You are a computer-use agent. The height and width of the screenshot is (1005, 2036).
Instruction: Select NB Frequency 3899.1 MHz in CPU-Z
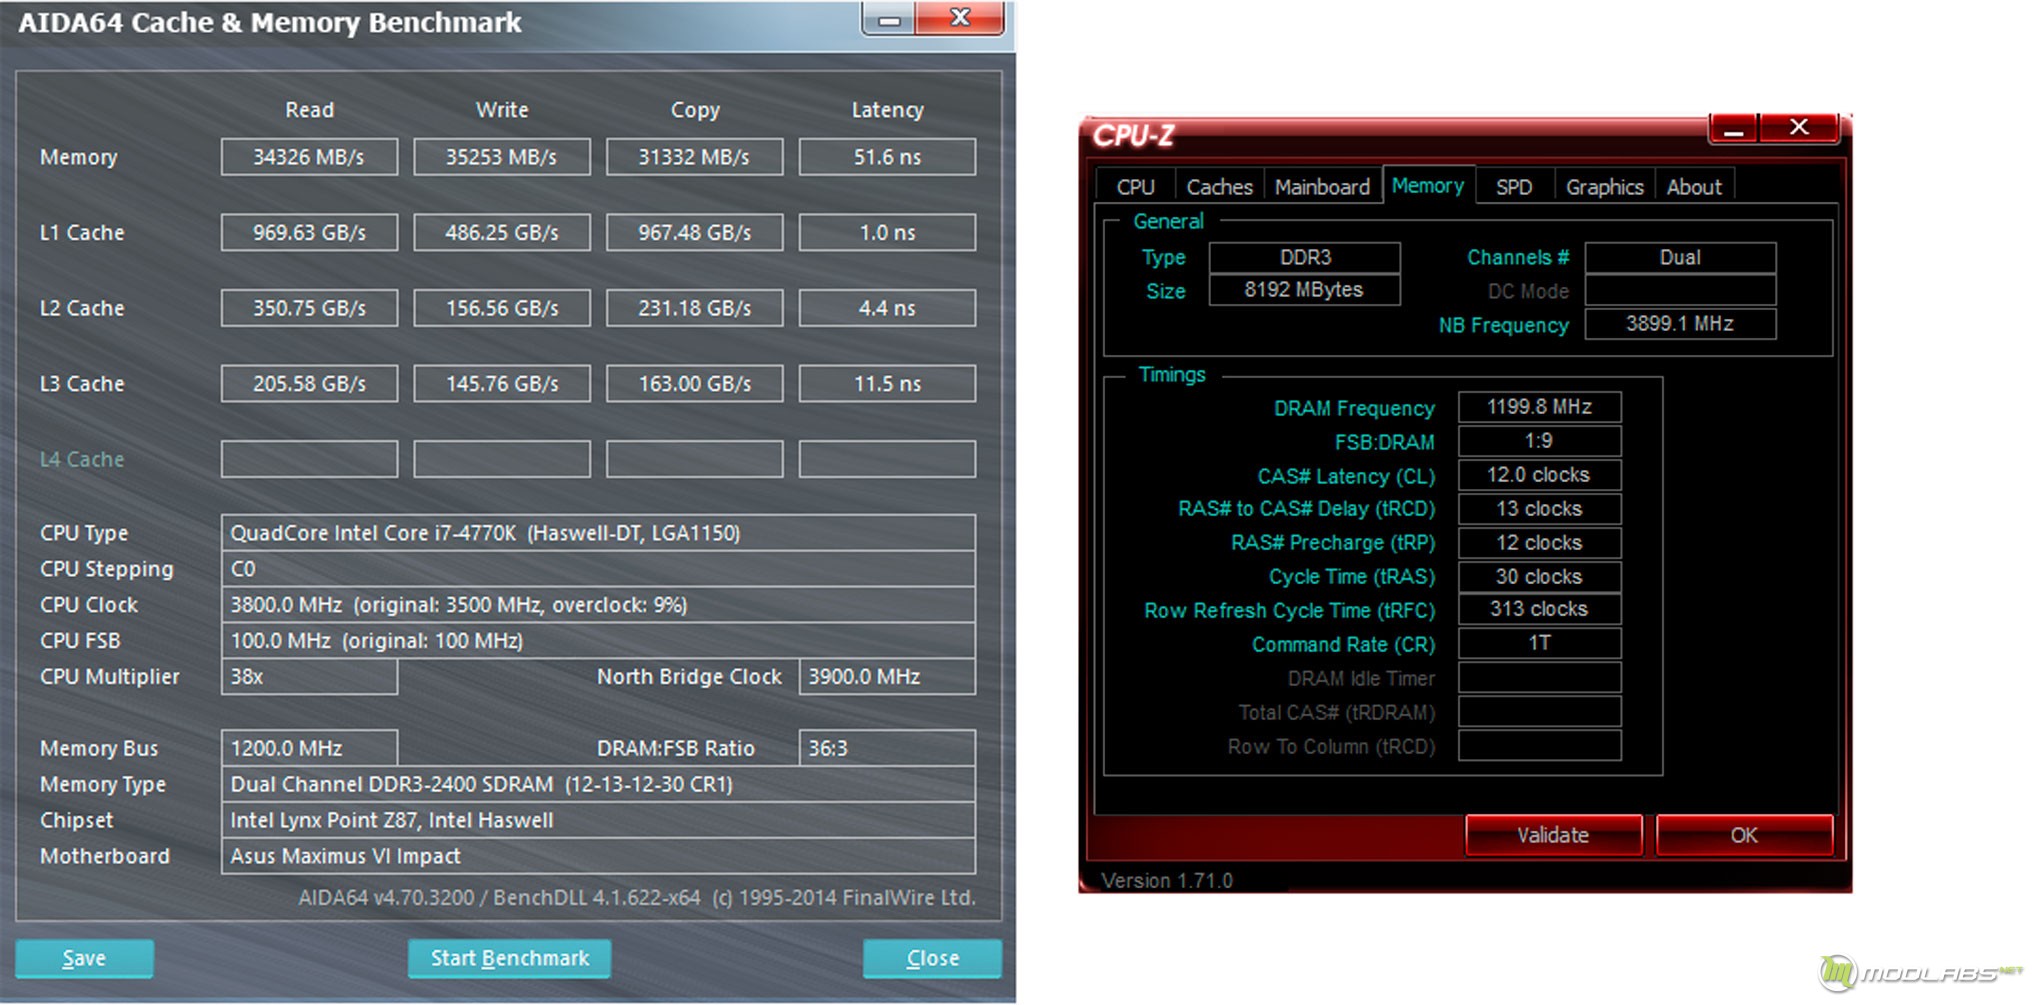1680,324
